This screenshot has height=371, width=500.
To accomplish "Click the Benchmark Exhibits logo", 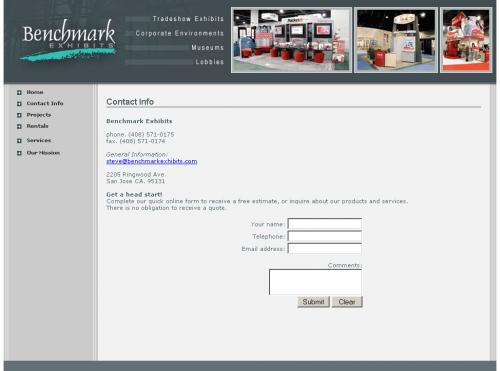I will click(x=68, y=40).
